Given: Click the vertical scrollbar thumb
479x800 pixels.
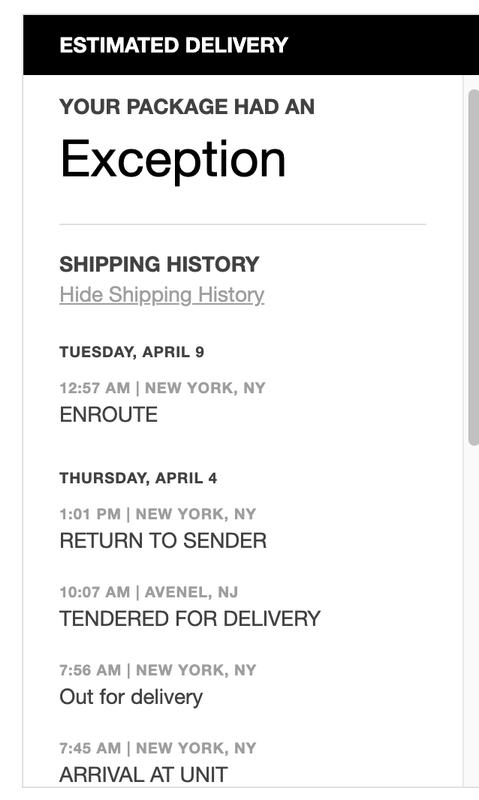Looking at the screenshot, I should 474,268.
